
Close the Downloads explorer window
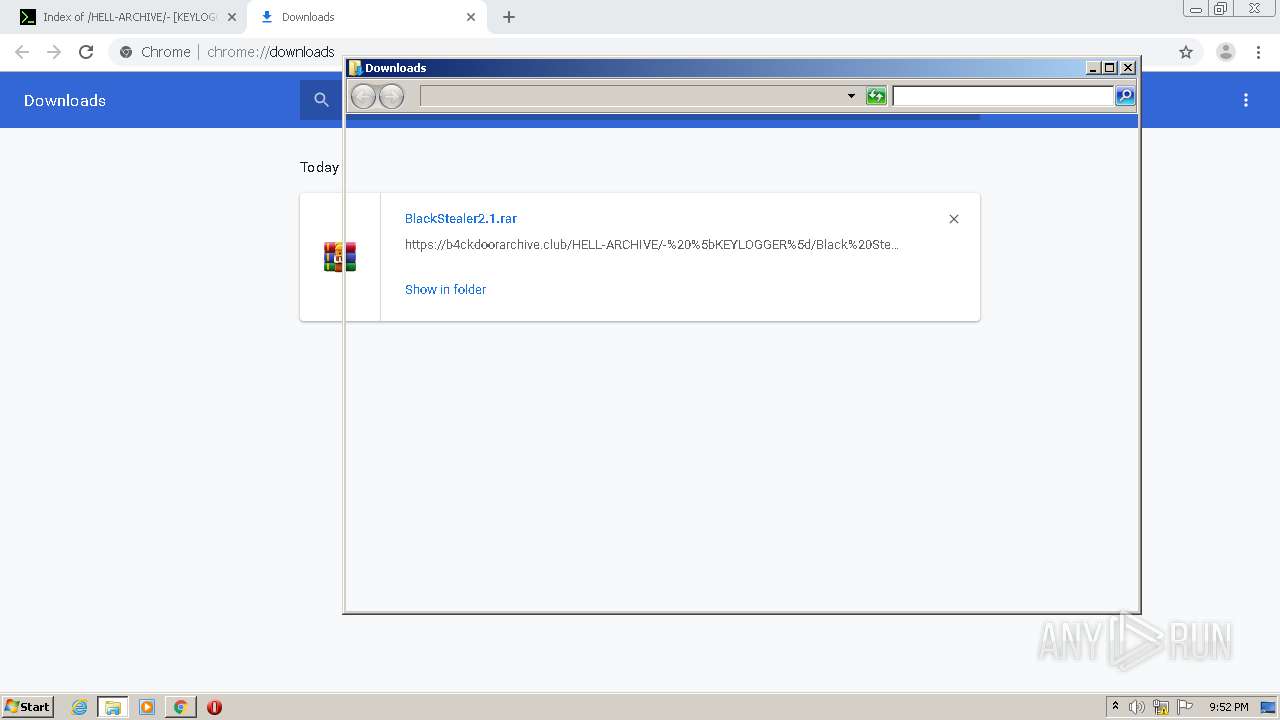click(x=1128, y=68)
